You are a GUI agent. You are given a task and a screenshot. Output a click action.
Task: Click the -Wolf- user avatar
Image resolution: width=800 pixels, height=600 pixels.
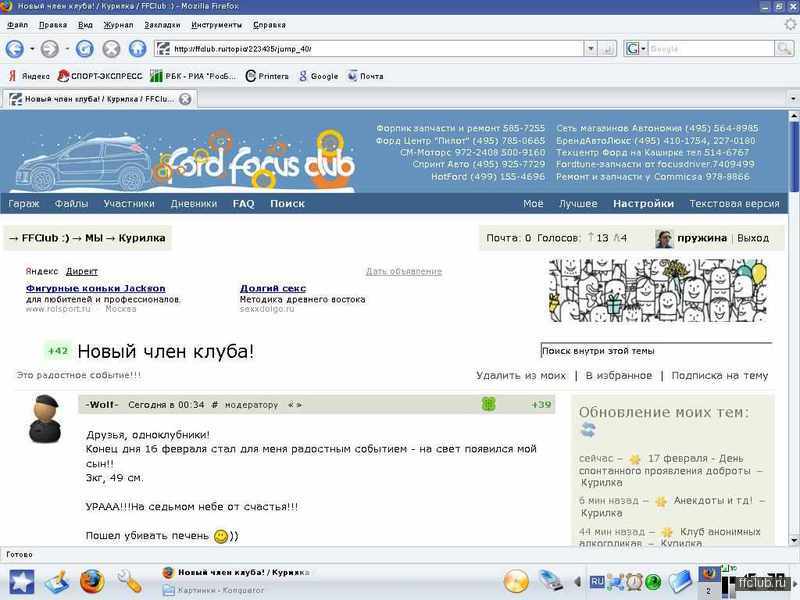point(44,419)
